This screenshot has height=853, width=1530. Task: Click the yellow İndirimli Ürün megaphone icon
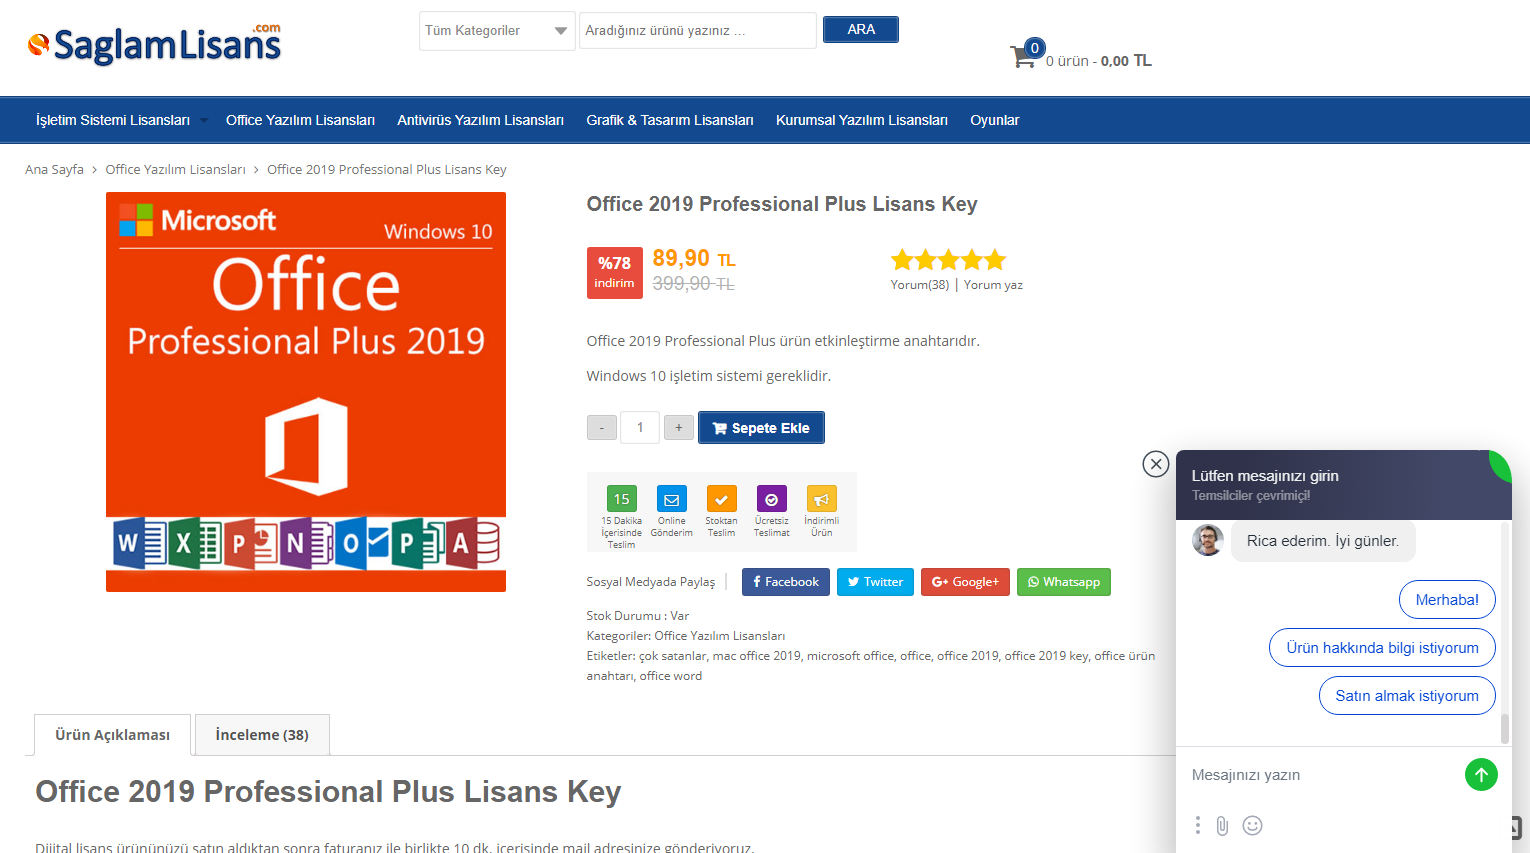point(822,499)
